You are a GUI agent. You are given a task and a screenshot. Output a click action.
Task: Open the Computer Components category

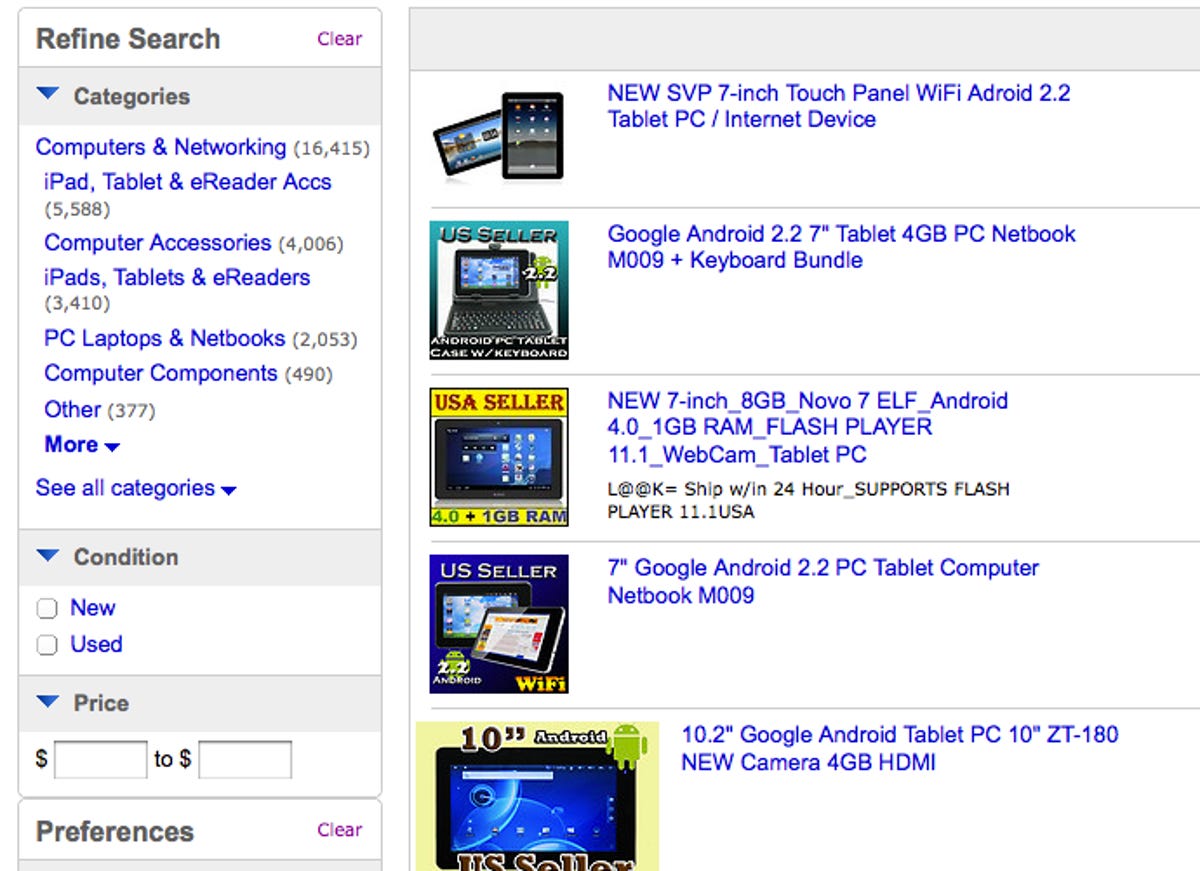pyautogui.click(x=160, y=373)
